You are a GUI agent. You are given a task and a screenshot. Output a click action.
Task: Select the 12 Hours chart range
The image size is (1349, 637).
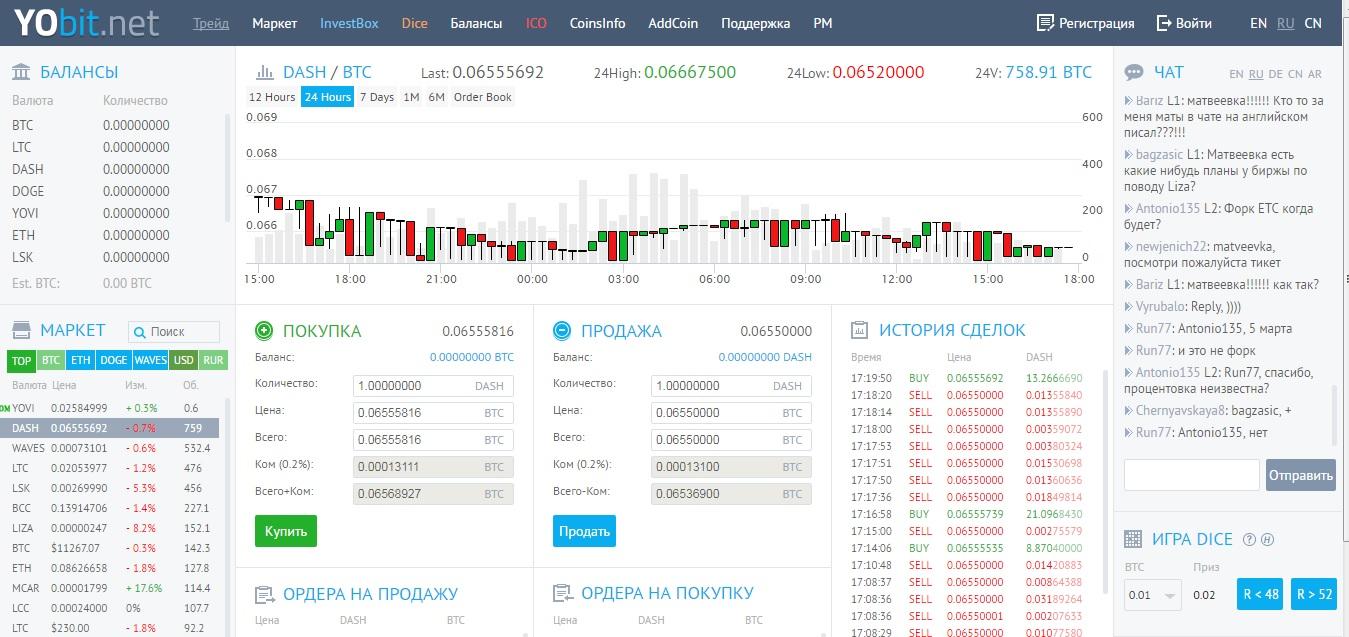coord(272,97)
